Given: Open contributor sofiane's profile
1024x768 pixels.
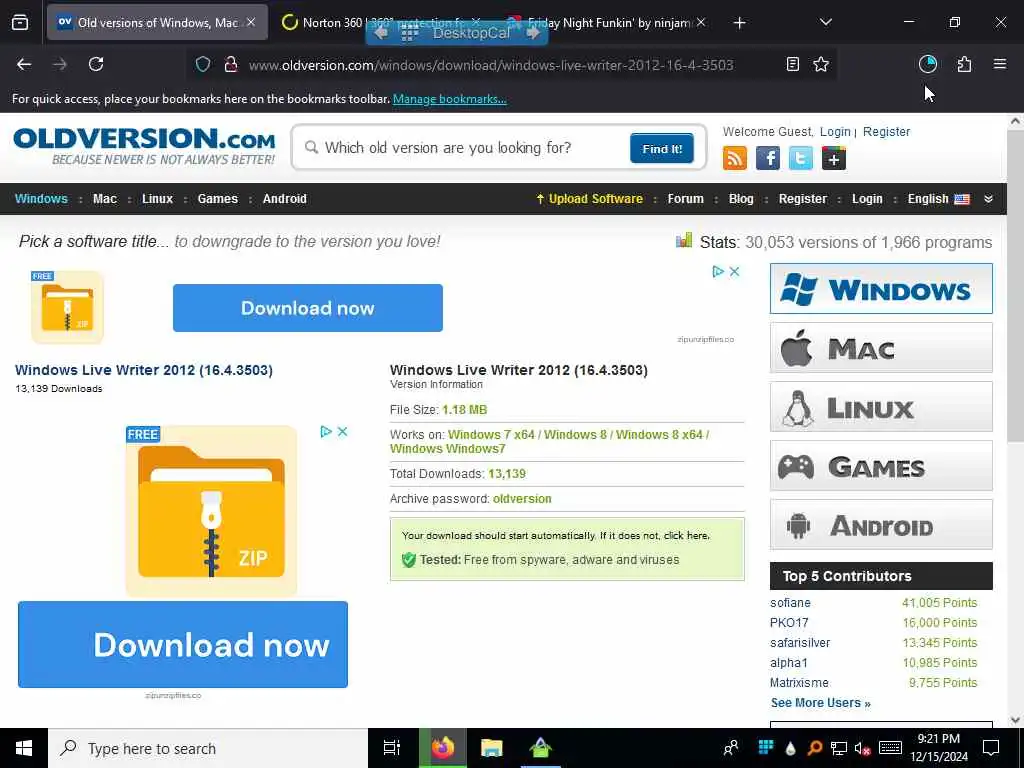Looking at the screenshot, I should click(790, 603).
